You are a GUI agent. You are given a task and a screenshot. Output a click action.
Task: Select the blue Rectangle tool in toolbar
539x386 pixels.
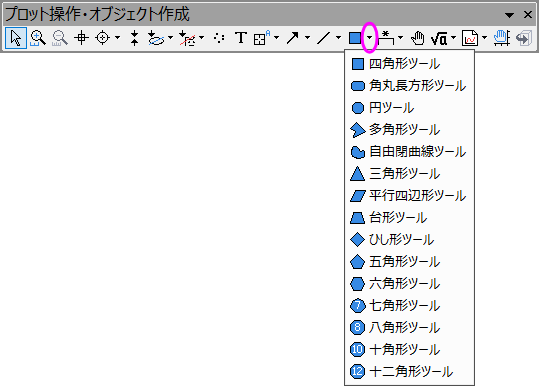[x=355, y=38]
